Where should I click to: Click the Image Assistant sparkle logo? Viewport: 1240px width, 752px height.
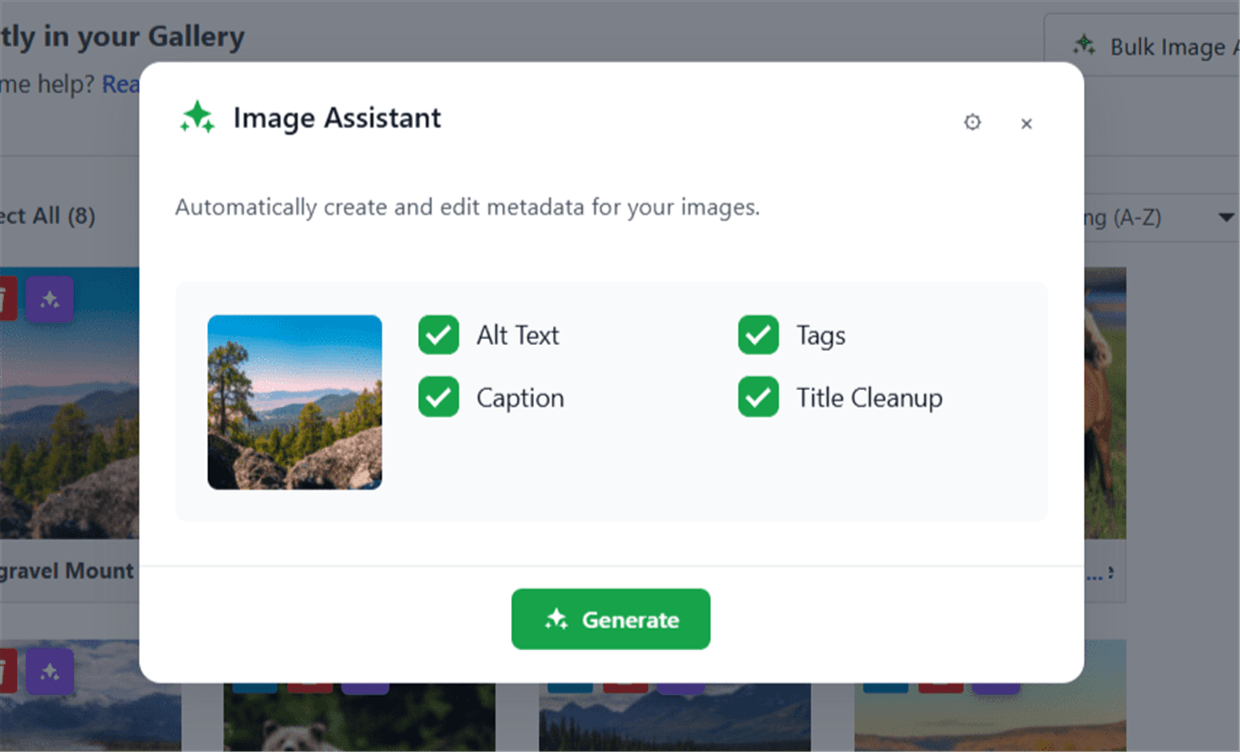pos(197,117)
